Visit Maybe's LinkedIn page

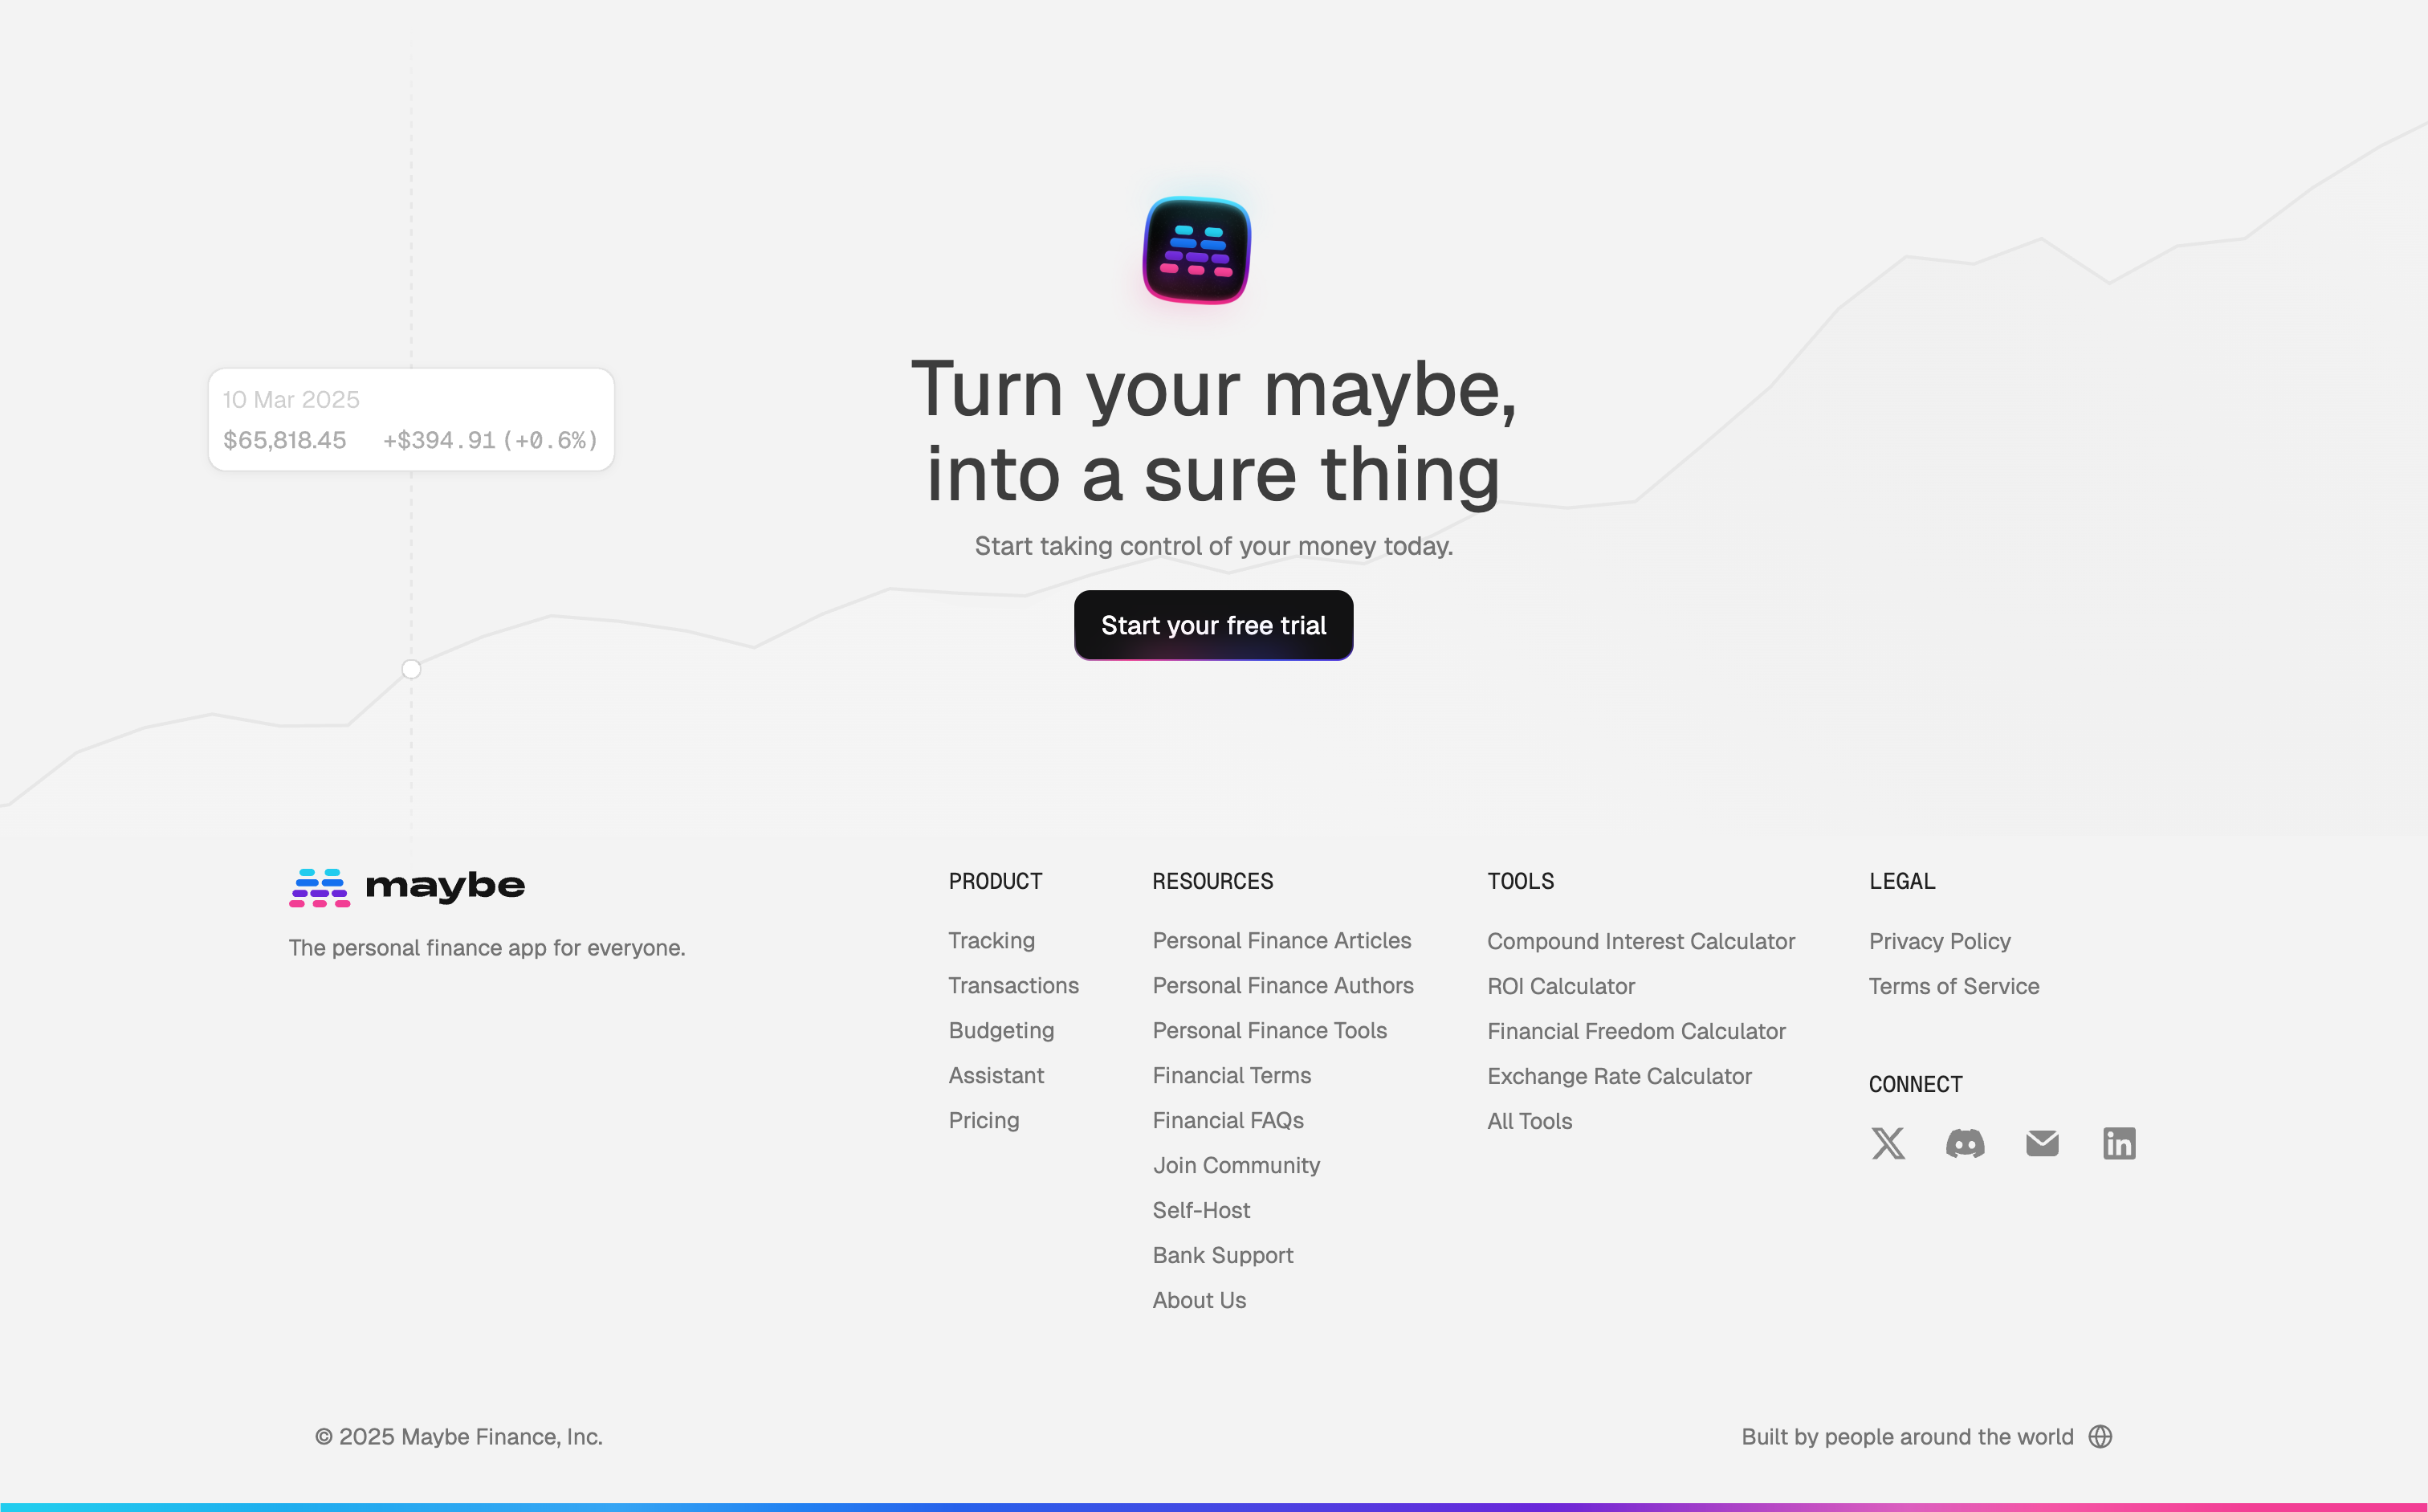(2119, 1143)
